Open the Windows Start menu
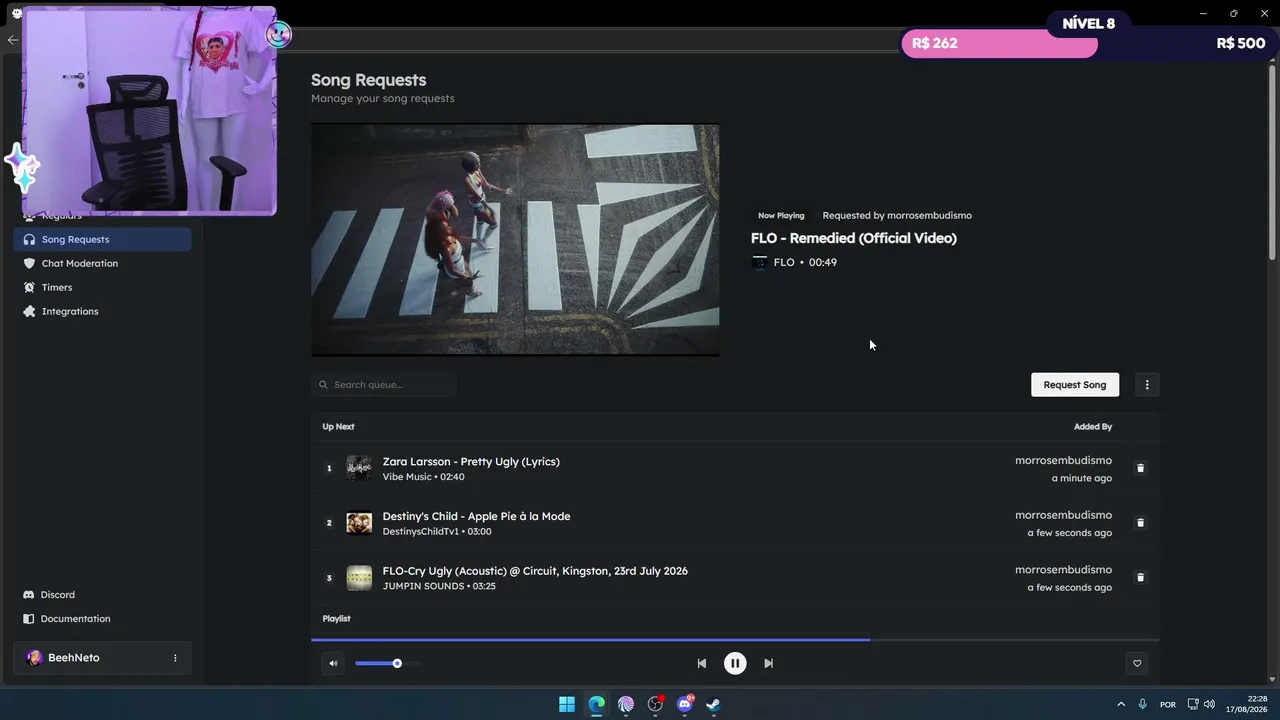The image size is (1280, 720). (x=567, y=704)
